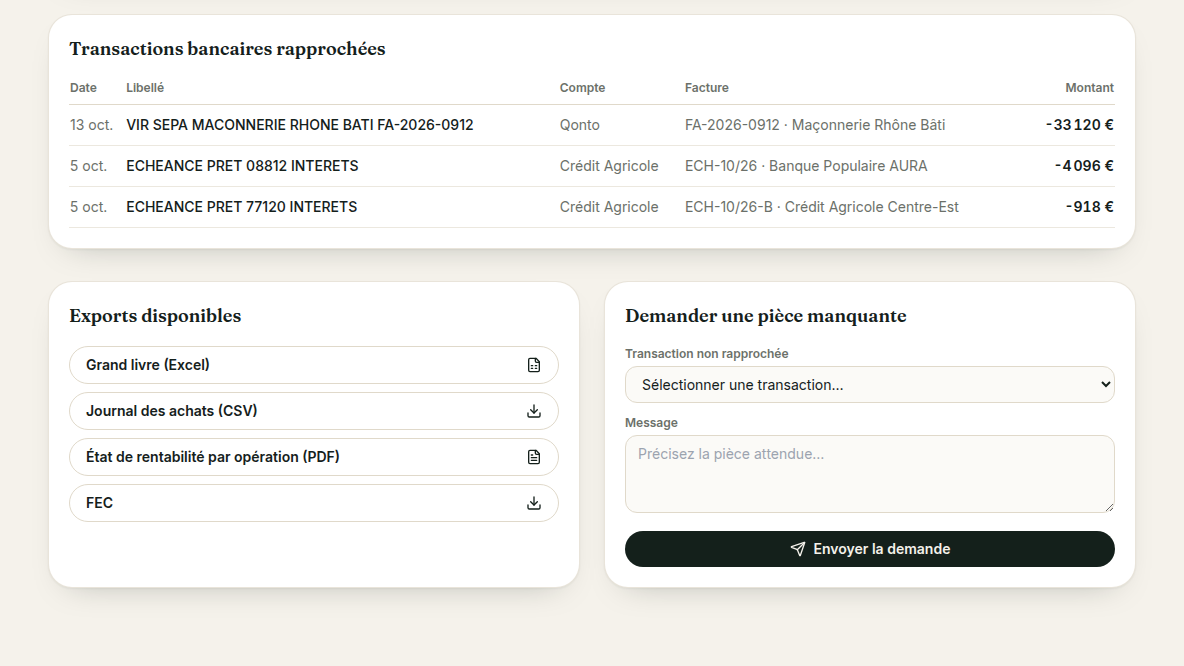
Task: Grab the Message textarea resize handle
Action: coord(1108,507)
